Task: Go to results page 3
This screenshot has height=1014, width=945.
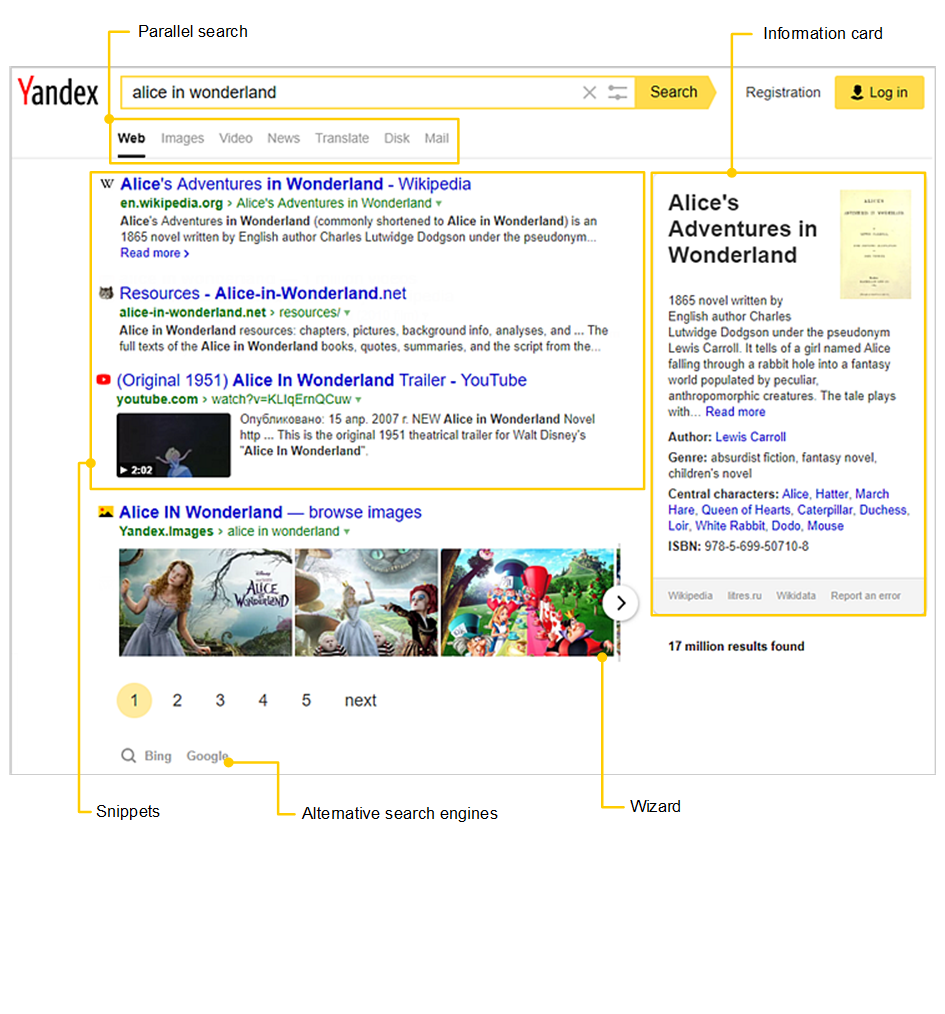Action: click(220, 700)
